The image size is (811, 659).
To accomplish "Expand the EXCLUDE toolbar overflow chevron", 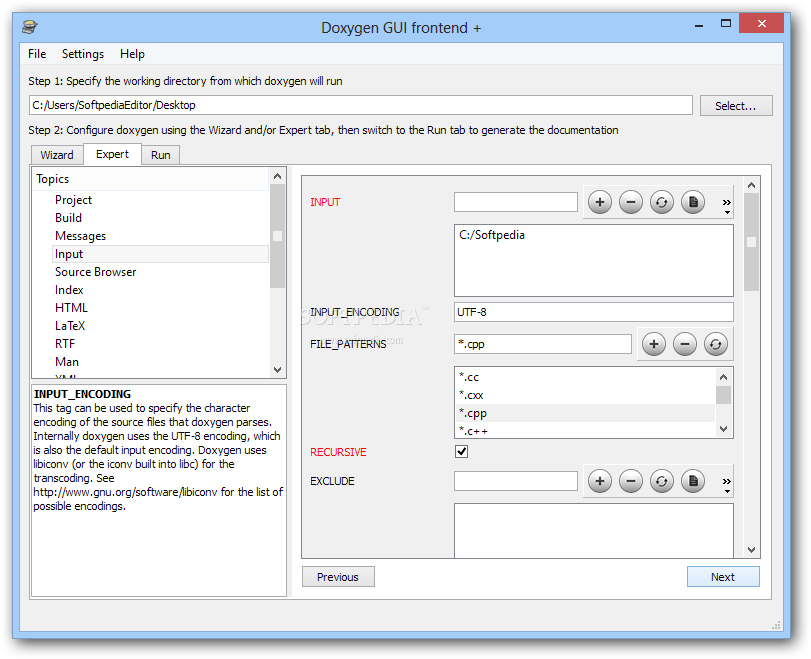I will tap(727, 485).
